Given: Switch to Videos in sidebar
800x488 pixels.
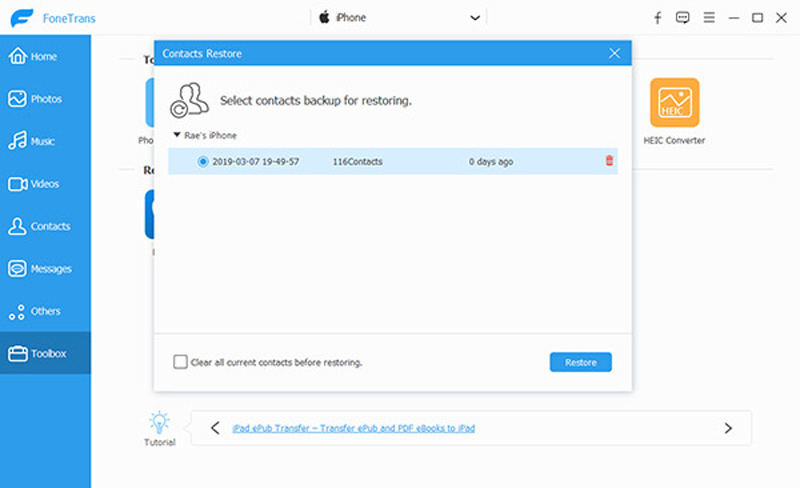Looking at the screenshot, I should click(x=45, y=184).
